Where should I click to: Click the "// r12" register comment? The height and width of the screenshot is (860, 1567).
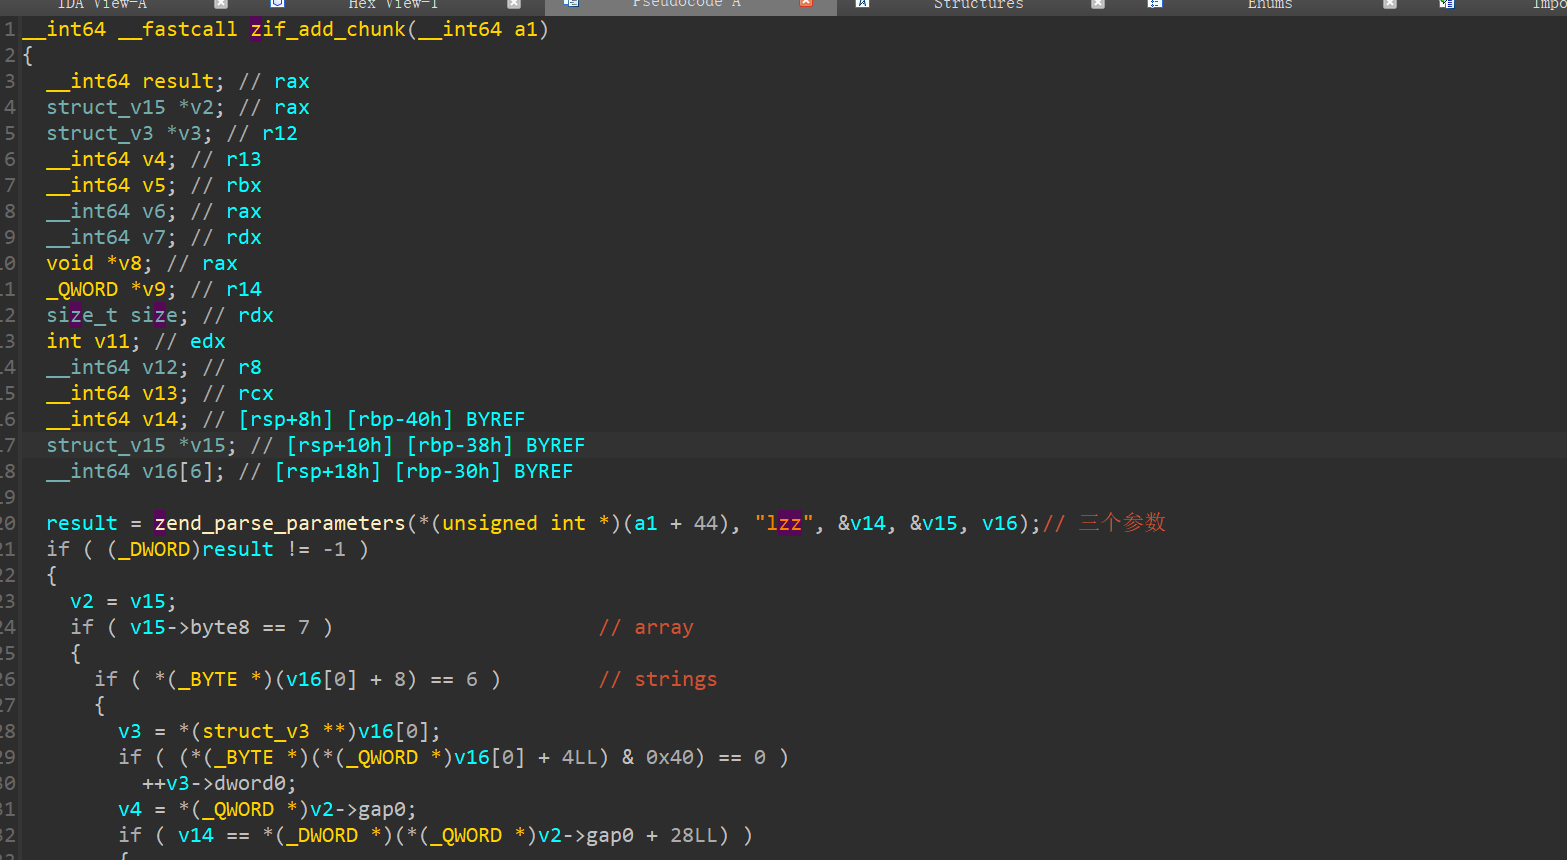click(x=262, y=133)
